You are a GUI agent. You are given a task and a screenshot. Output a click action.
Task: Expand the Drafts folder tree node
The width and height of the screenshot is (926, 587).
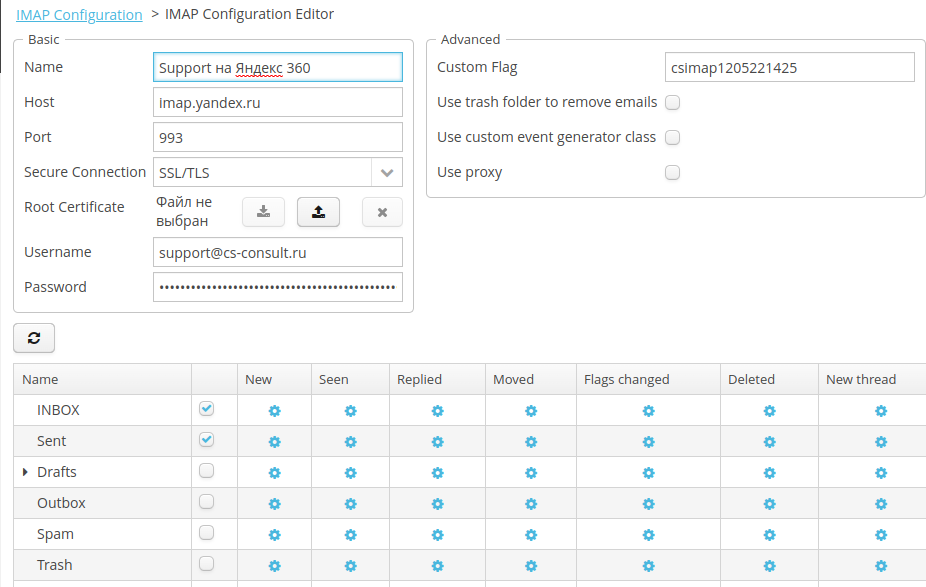click(25, 472)
